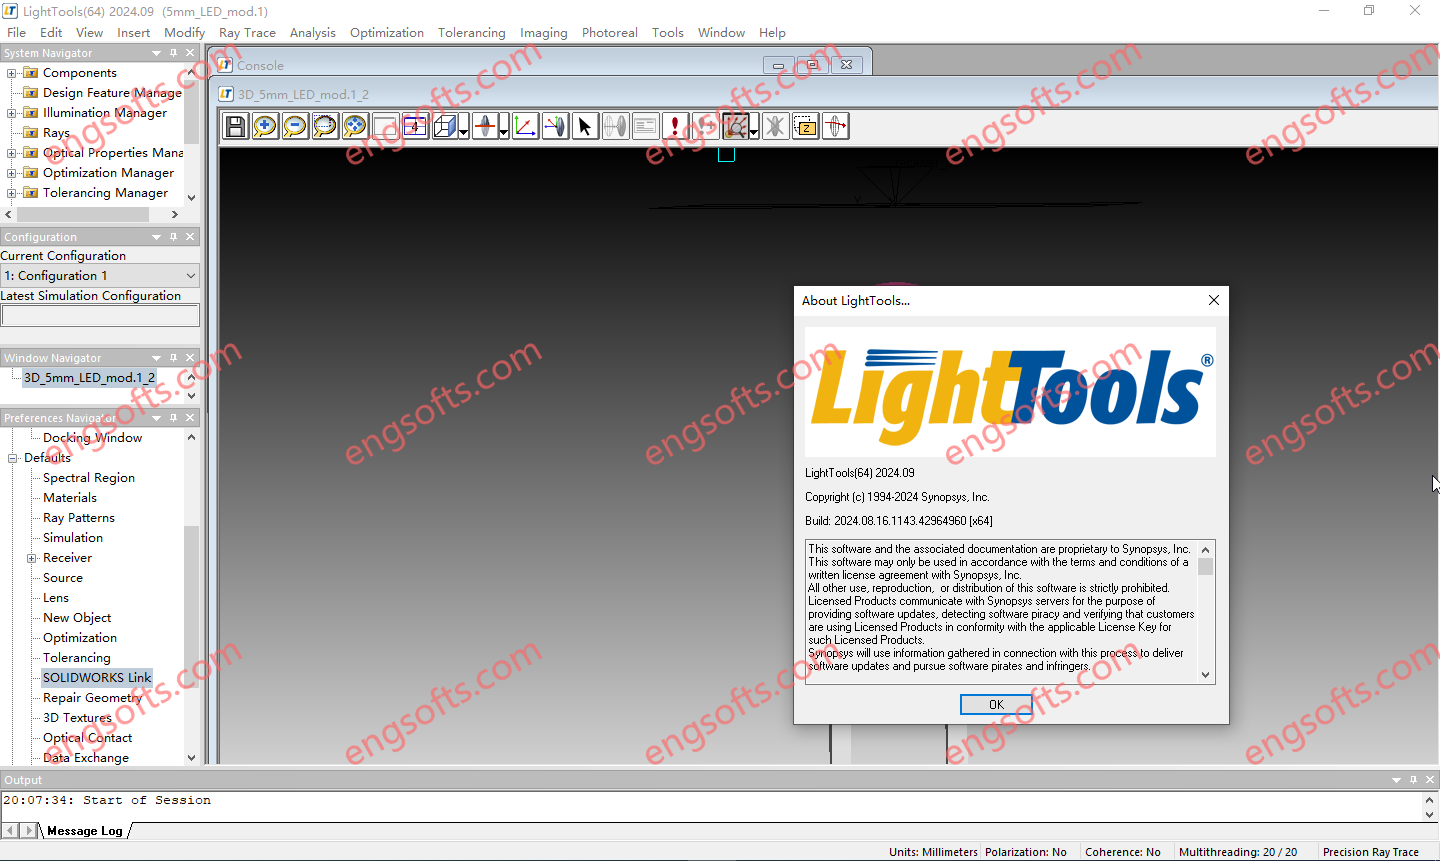
Task: Restore the Console window
Action: (x=813, y=65)
